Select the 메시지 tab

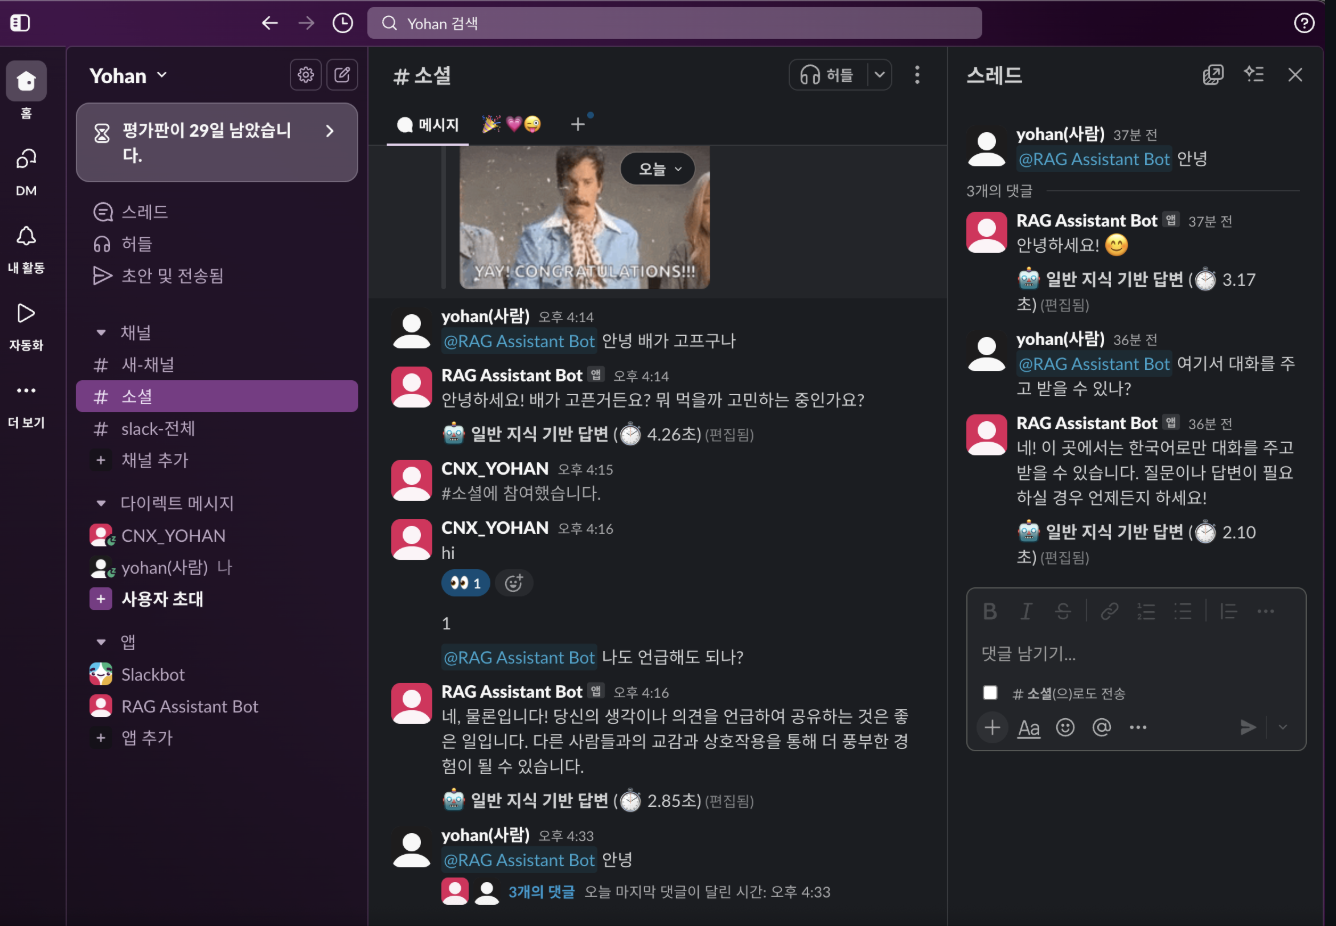point(428,125)
